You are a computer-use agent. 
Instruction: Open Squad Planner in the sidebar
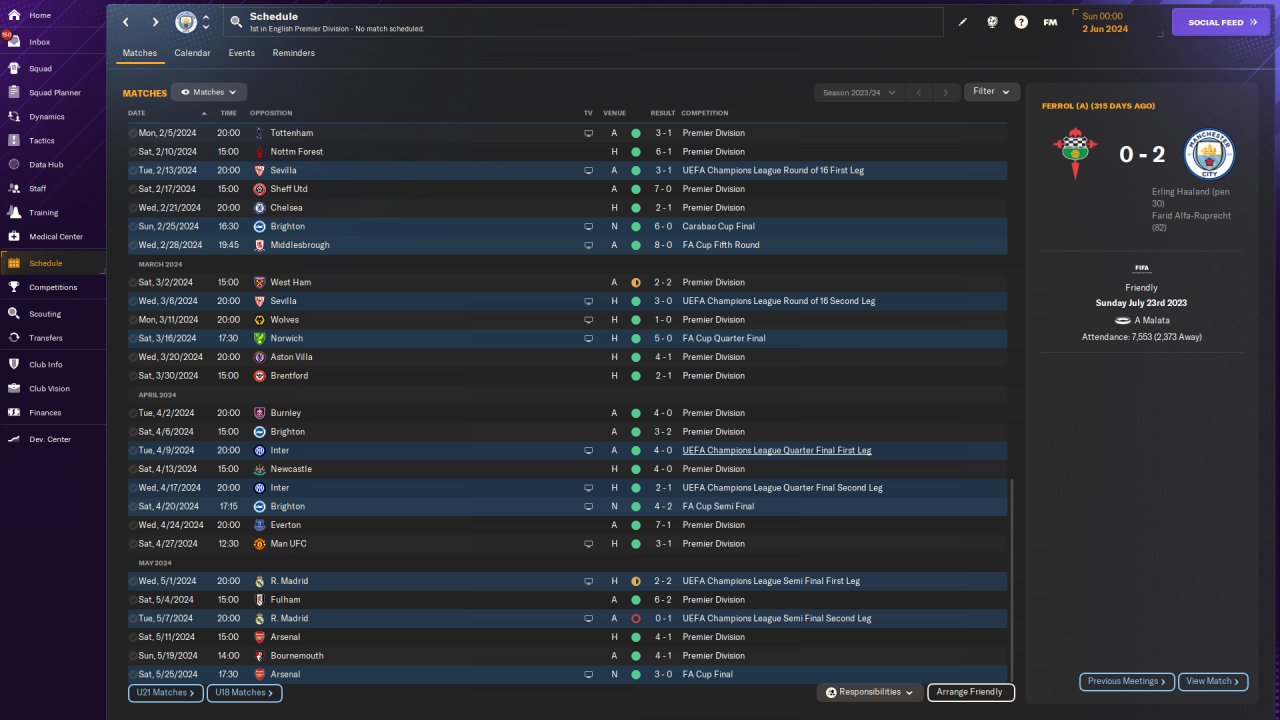(52, 93)
